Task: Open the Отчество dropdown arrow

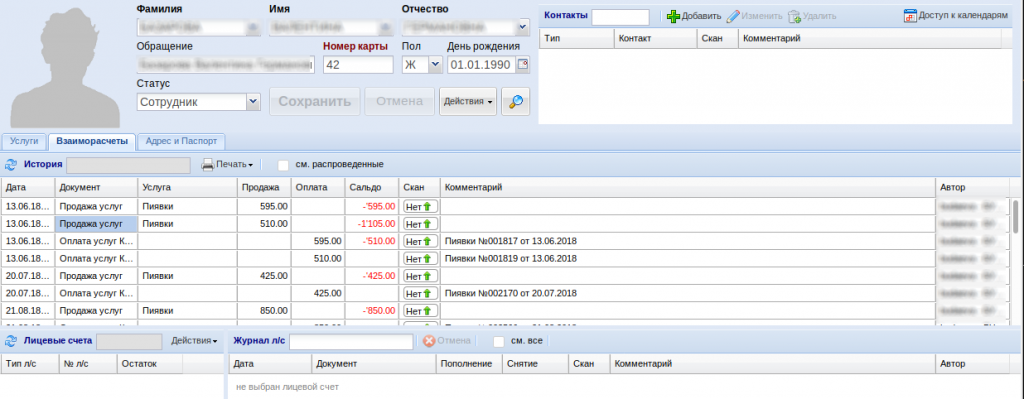Action: 522,27
